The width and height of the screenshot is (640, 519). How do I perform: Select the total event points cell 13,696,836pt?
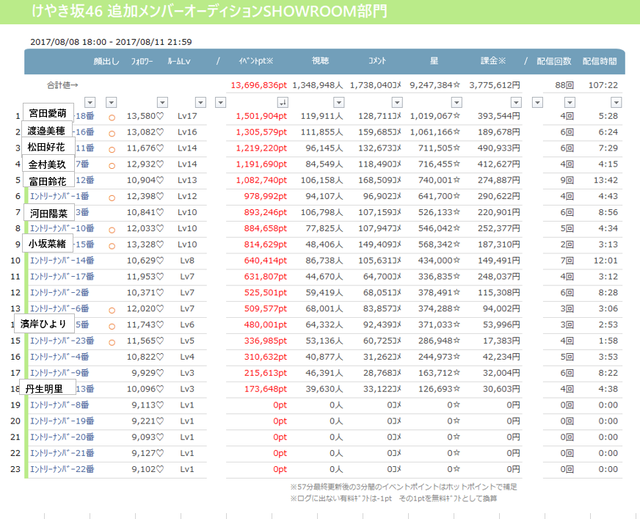[259, 85]
